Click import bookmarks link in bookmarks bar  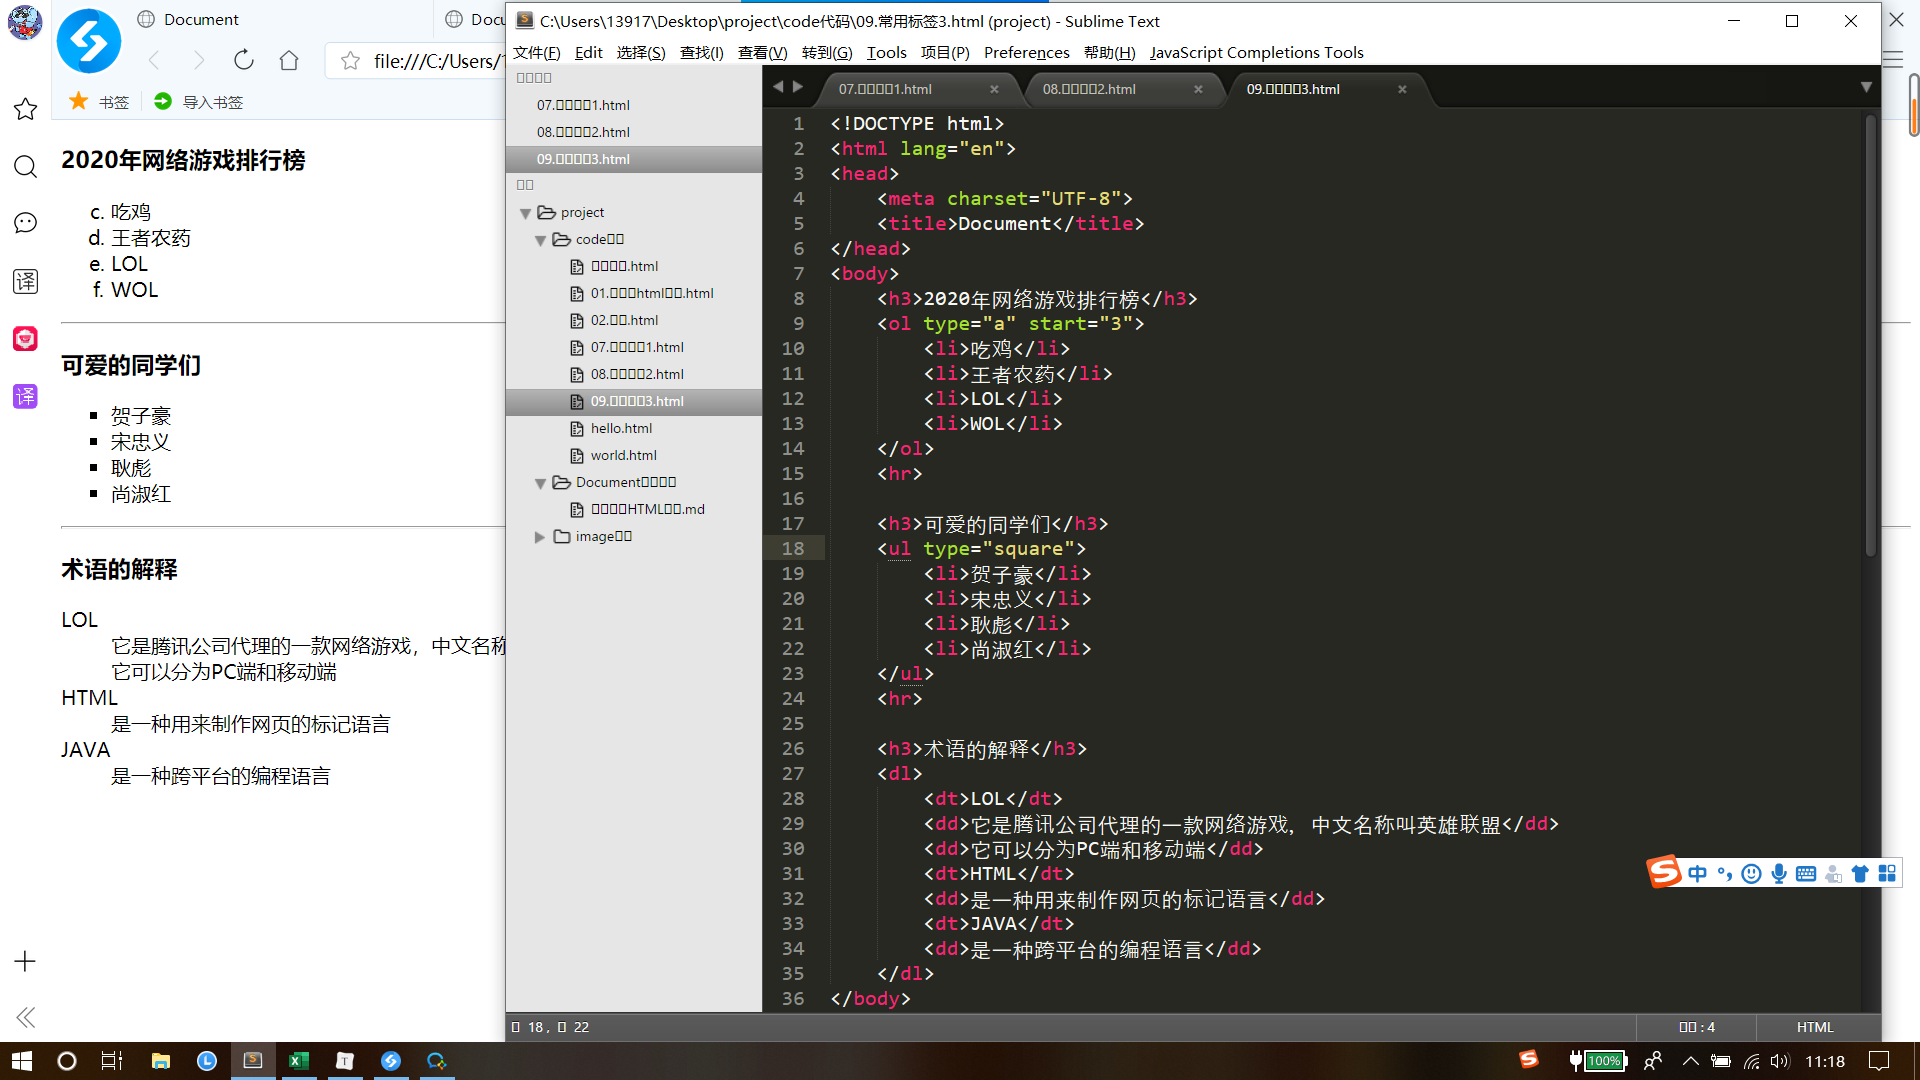coord(212,102)
